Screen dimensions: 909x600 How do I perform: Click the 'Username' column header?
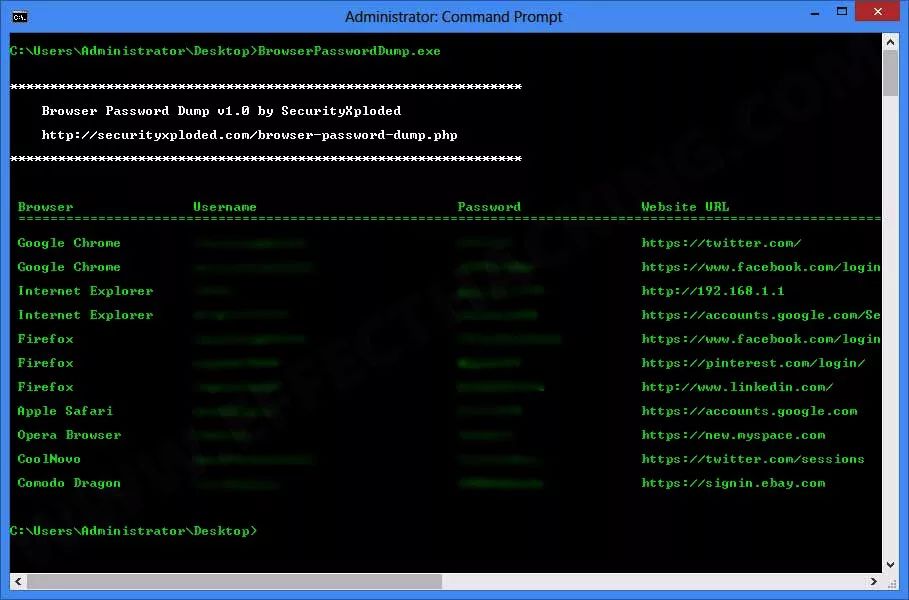tap(224, 207)
